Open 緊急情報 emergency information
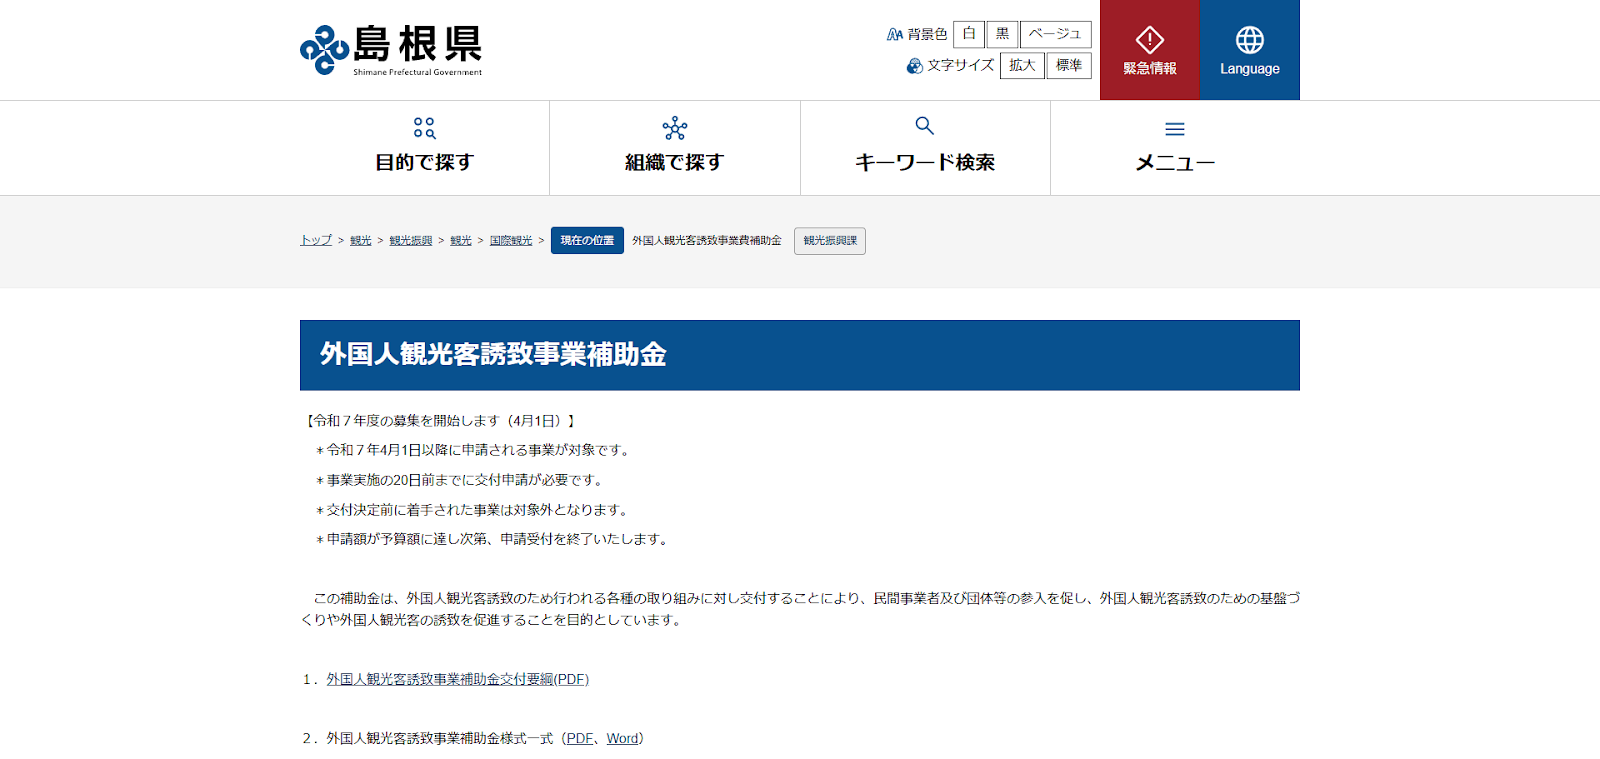Image resolution: width=1600 pixels, height=759 pixels. (1150, 50)
